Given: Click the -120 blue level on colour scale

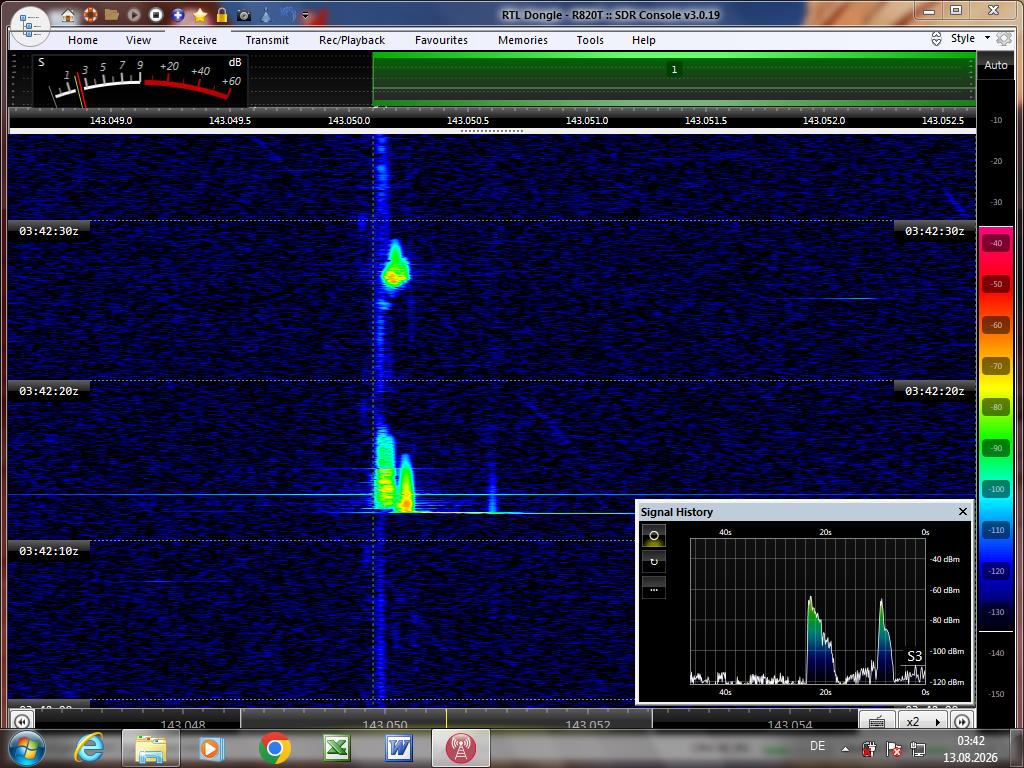Looking at the screenshot, I should (x=996, y=571).
